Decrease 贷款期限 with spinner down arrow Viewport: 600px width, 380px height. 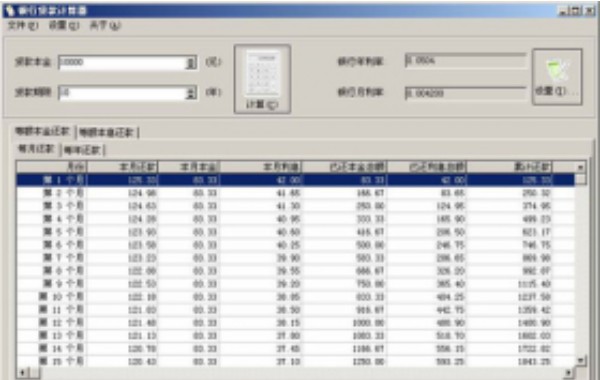tap(191, 96)
